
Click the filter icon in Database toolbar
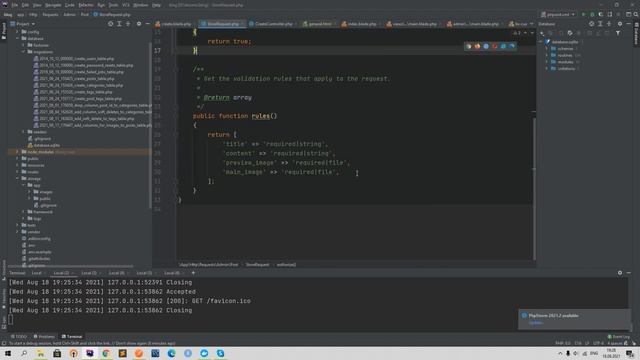[618, 33]
